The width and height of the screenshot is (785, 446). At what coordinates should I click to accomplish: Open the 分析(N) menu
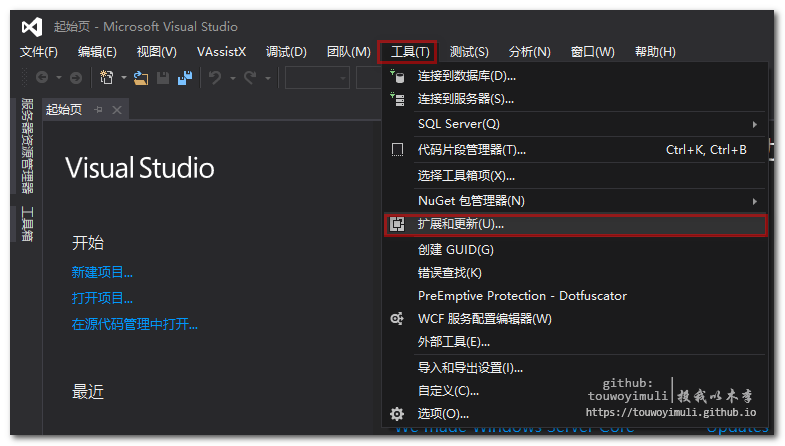click(530, 52)
